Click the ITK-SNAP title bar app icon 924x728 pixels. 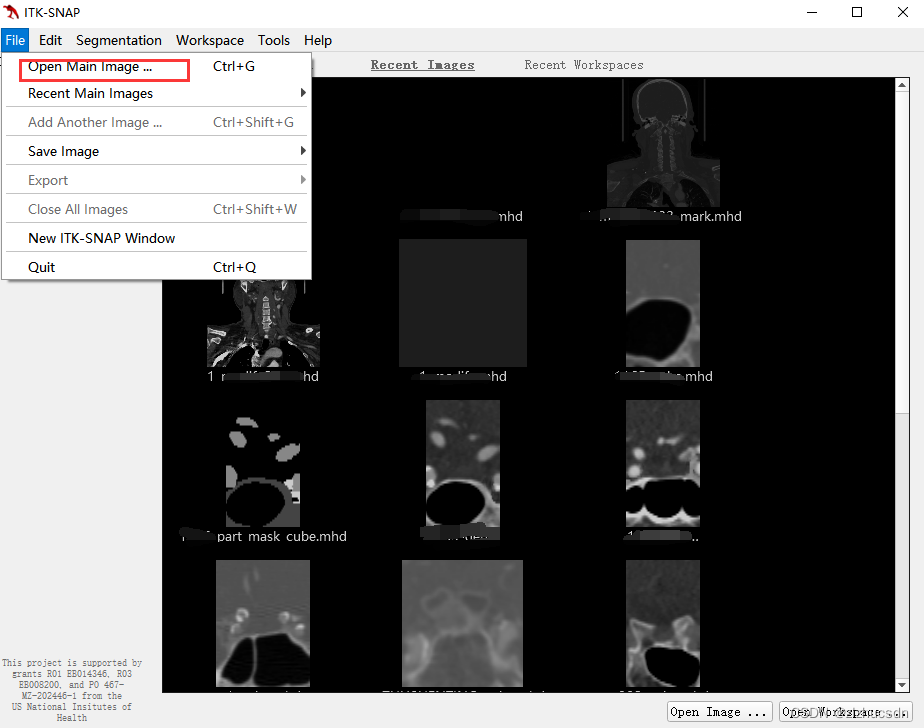(x=11, y=12)
